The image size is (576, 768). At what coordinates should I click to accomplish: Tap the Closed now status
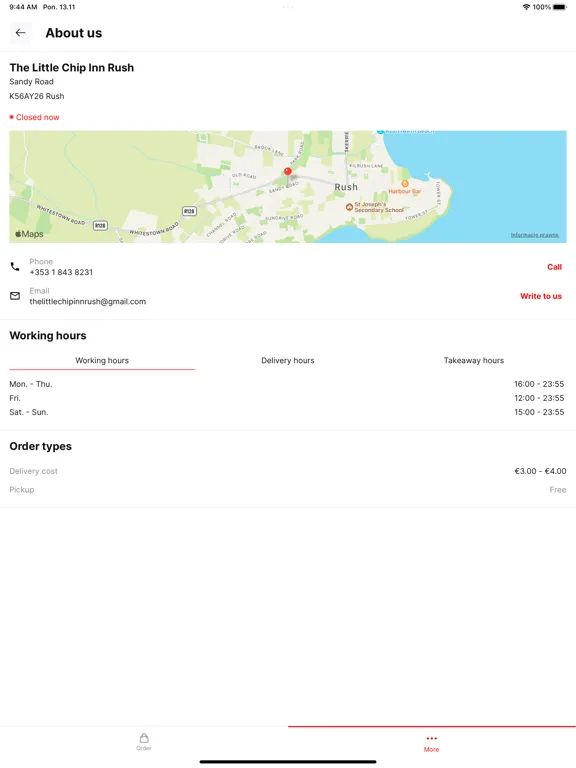click(34, 117)
